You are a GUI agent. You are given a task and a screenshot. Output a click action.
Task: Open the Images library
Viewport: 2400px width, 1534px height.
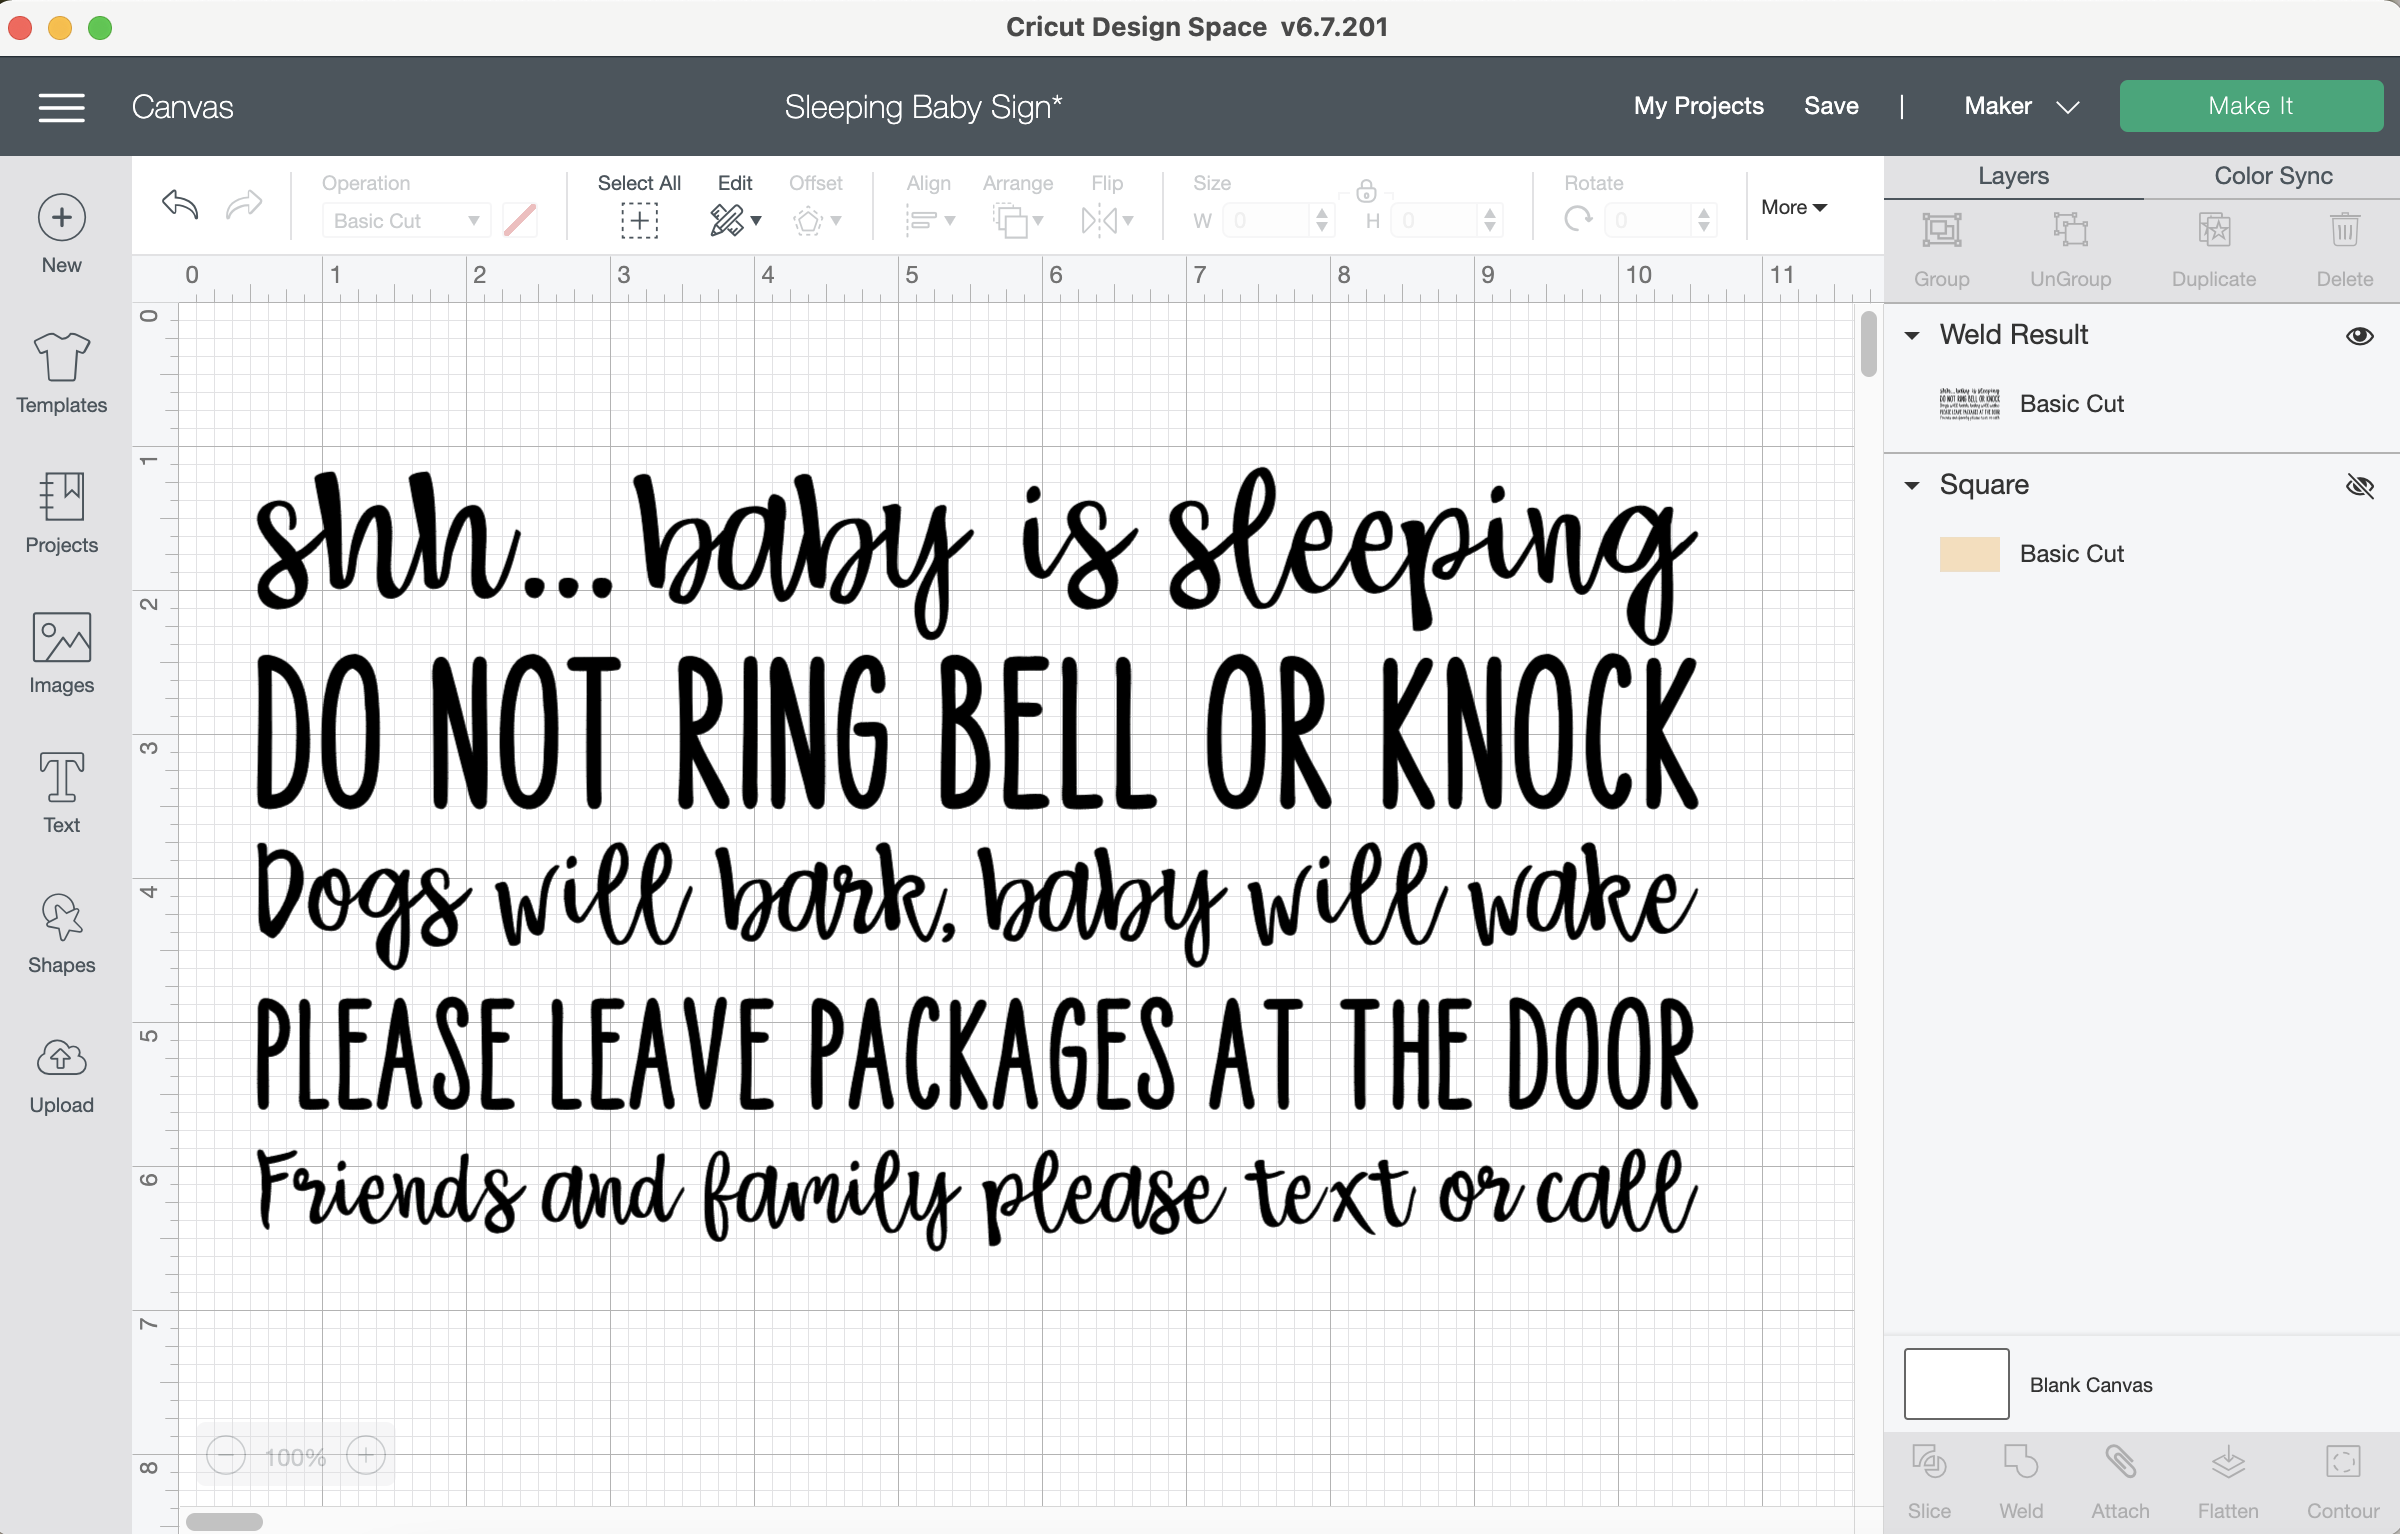point(61,654)
